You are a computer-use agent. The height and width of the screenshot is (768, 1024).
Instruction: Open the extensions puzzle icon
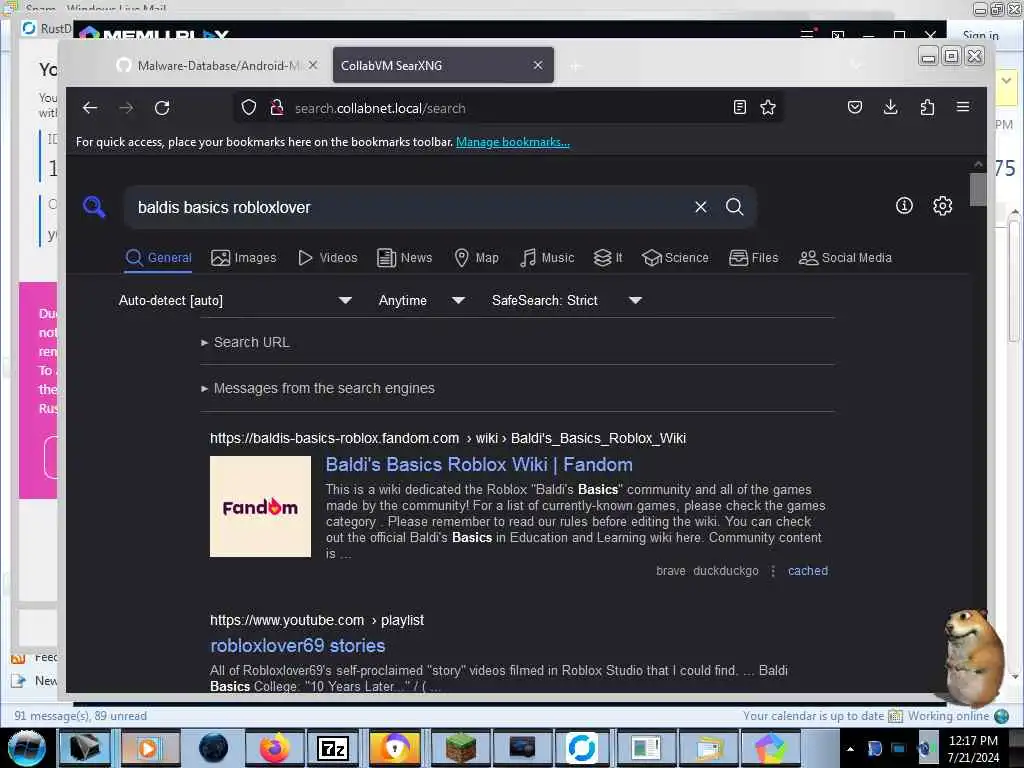pos(927,107)
